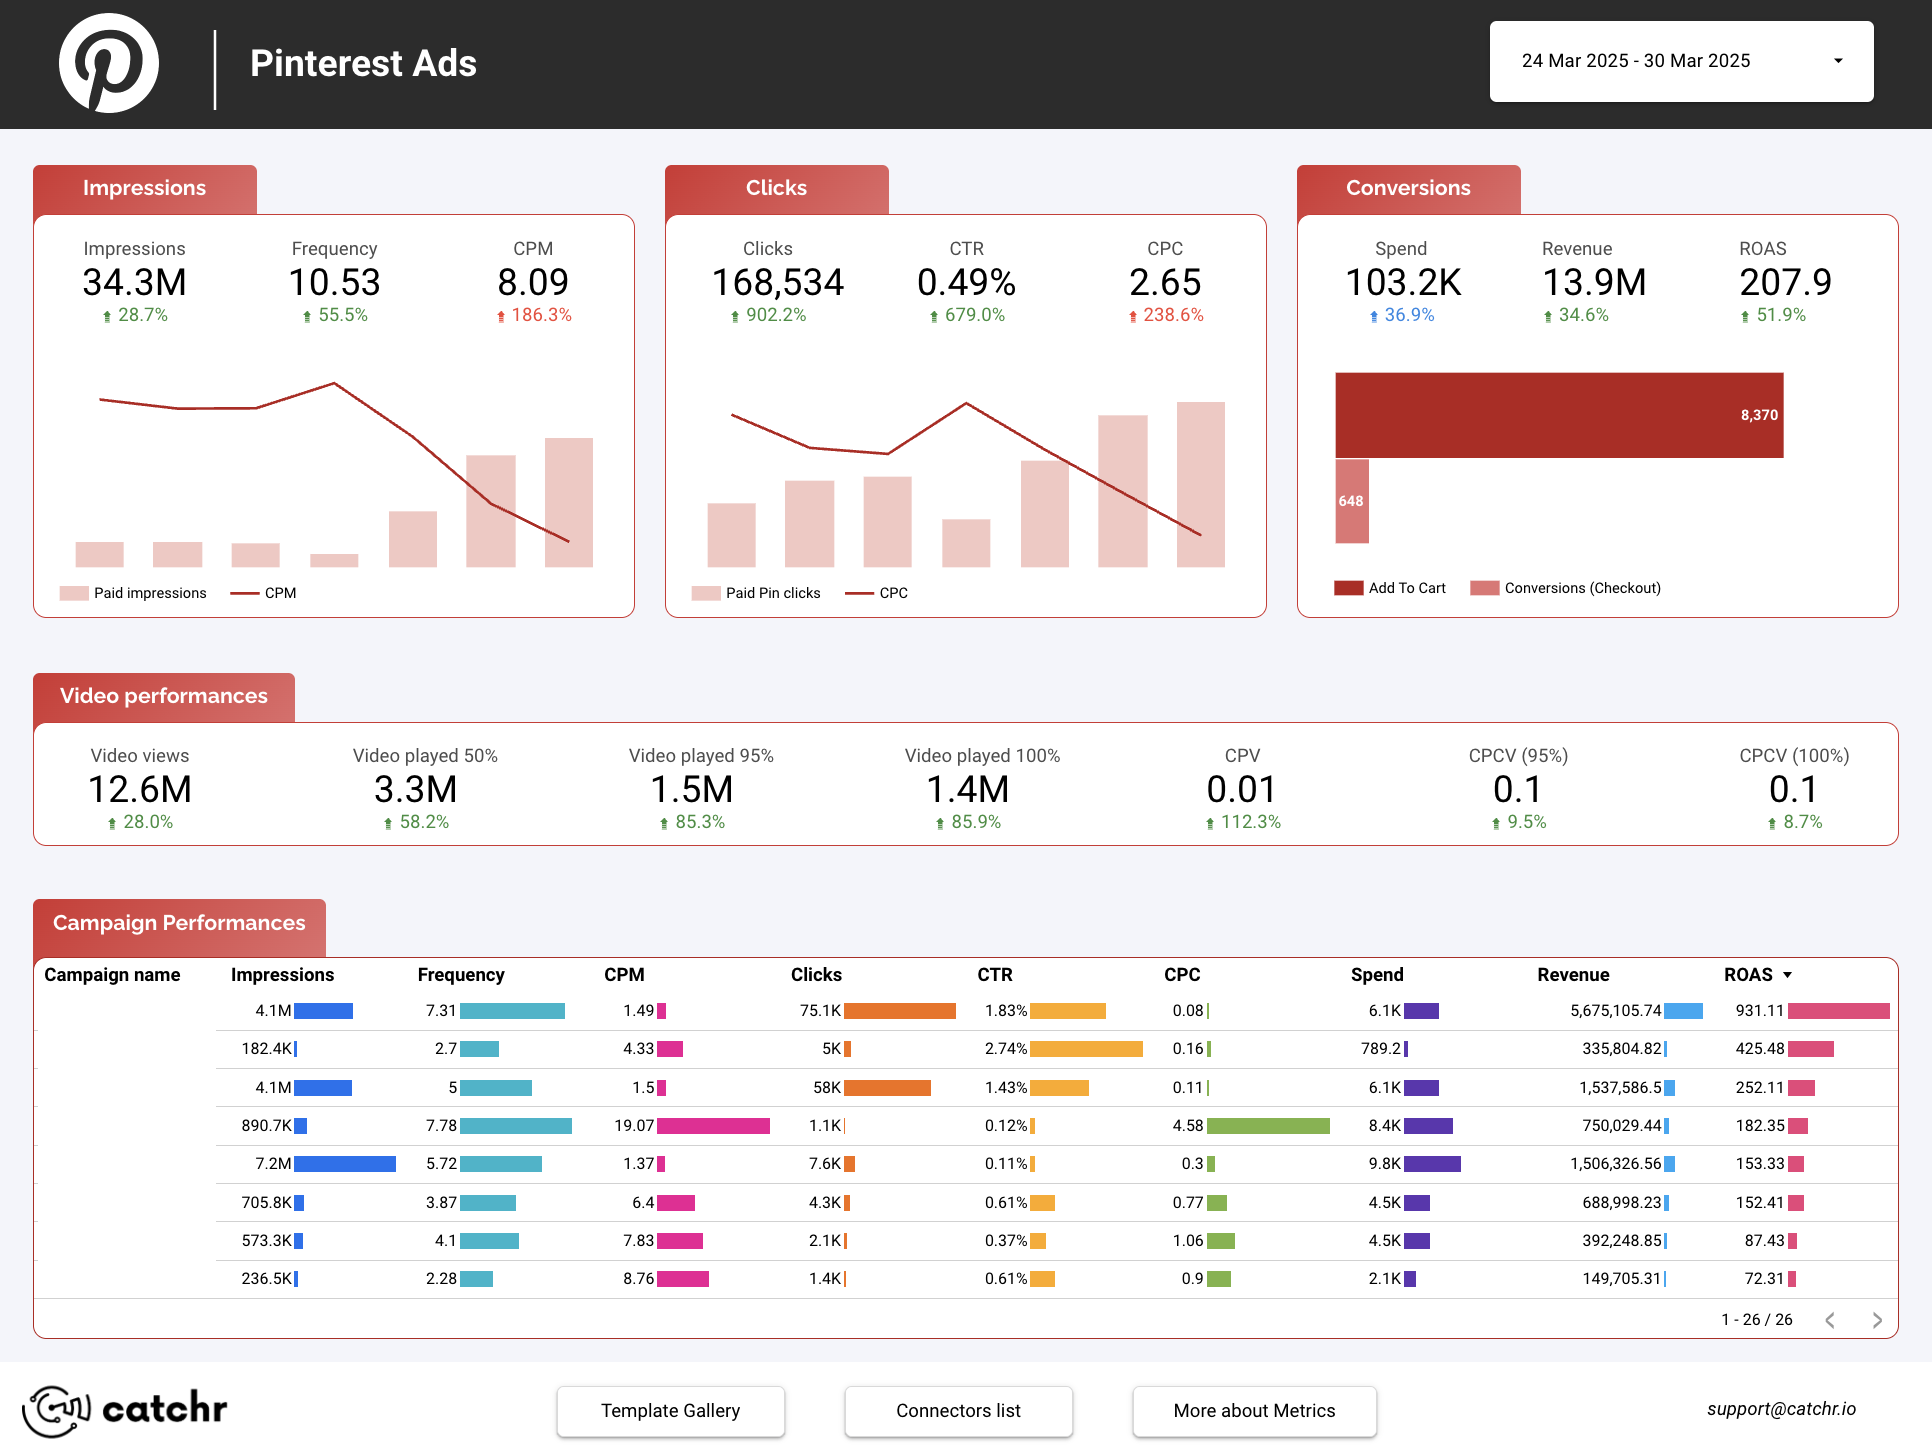Screen dimensions: 1932x1452
Task: Click the Add To Cart legend swatch
Action: click(x=1349, y=588)
